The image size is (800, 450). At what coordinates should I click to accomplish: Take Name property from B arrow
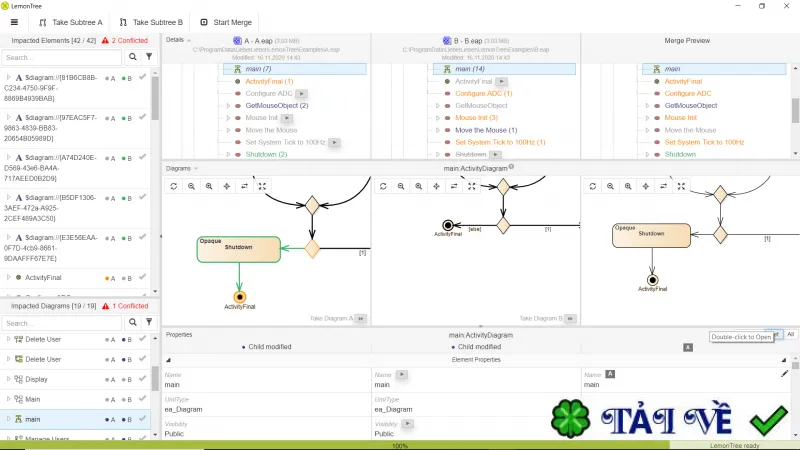pyautogui.click(x=402, y=374)
